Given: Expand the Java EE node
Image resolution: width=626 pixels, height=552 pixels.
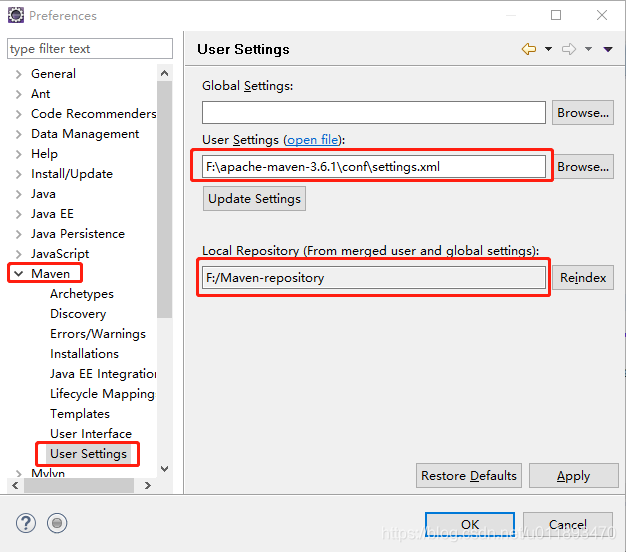Looking at the screenshot, I should [x=18, y=214].
